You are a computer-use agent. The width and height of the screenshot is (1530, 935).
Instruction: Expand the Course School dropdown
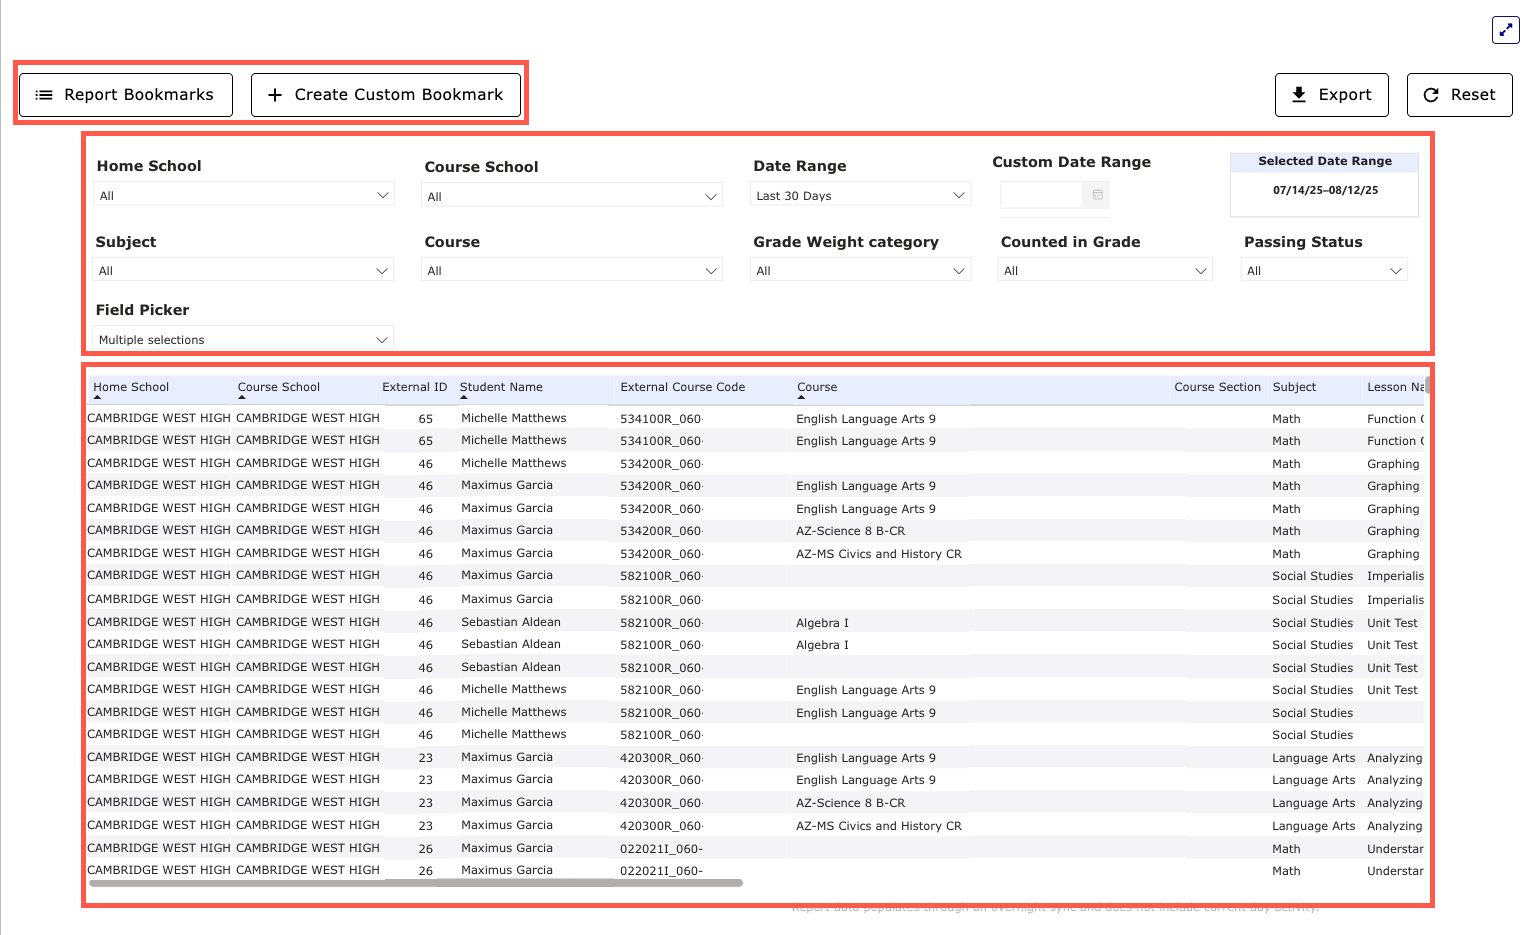[x=572, y=196]
